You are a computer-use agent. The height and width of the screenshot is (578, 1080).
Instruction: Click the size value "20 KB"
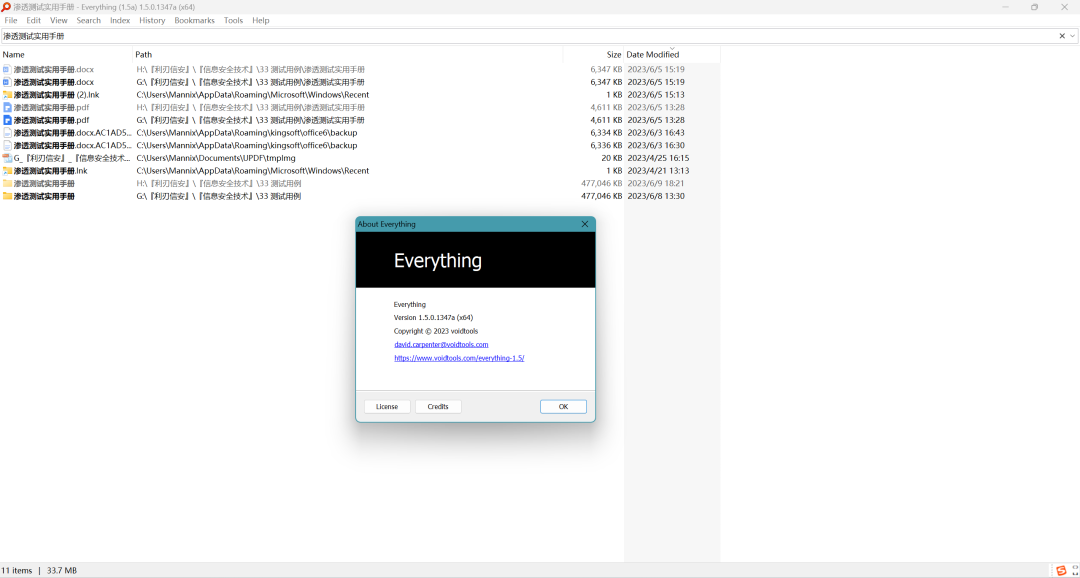point(612,158)
